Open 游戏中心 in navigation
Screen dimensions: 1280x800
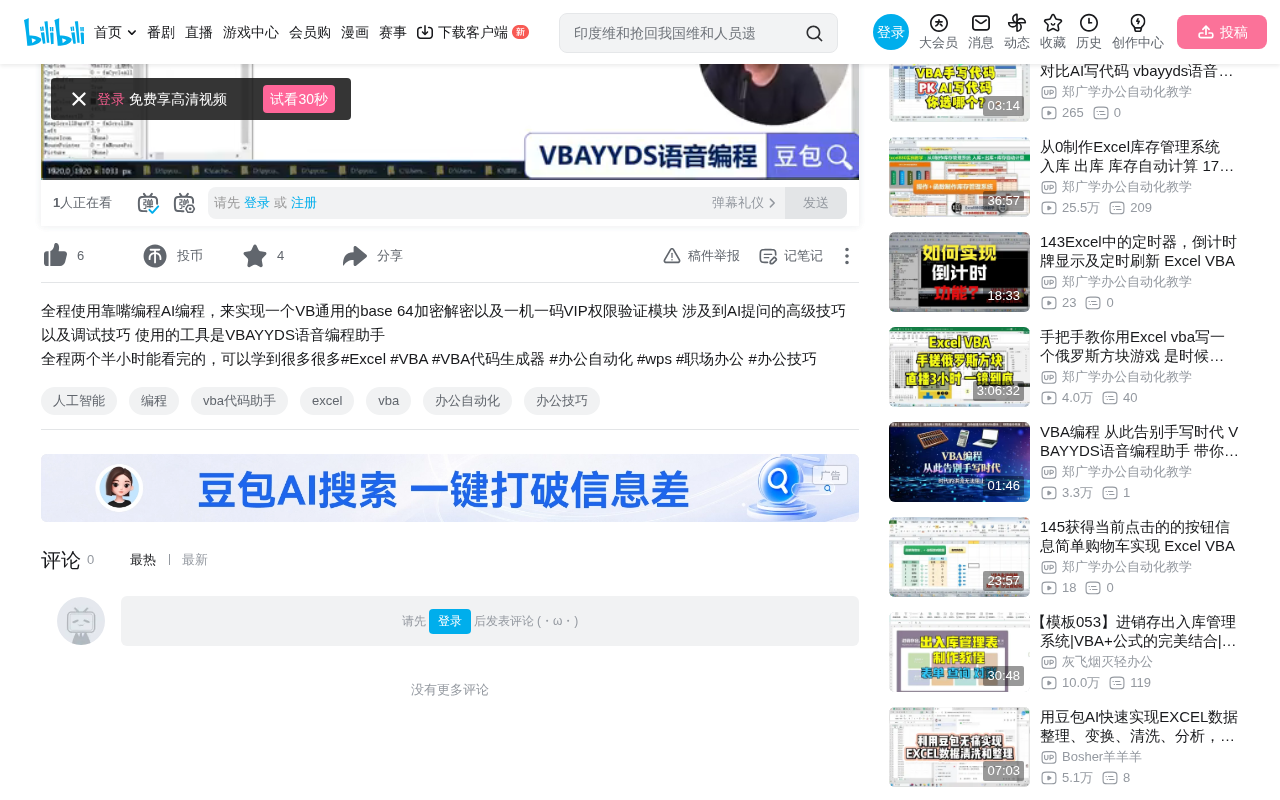coord(251,32)
